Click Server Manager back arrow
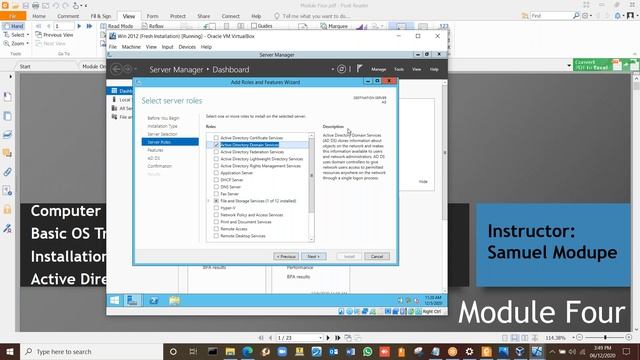Viewport: 640px width, 360px height. [x=116, y=69]
